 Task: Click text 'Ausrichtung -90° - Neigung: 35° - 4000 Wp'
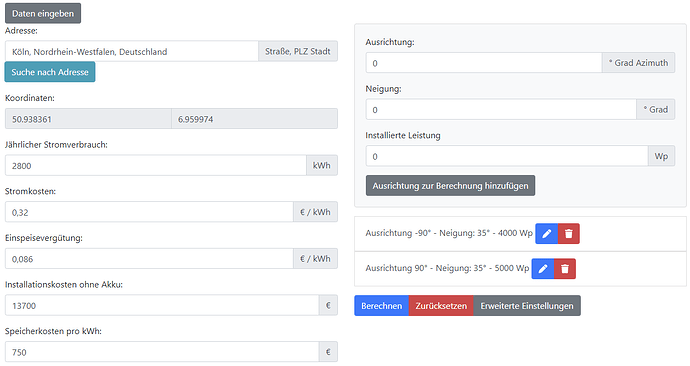449,233
